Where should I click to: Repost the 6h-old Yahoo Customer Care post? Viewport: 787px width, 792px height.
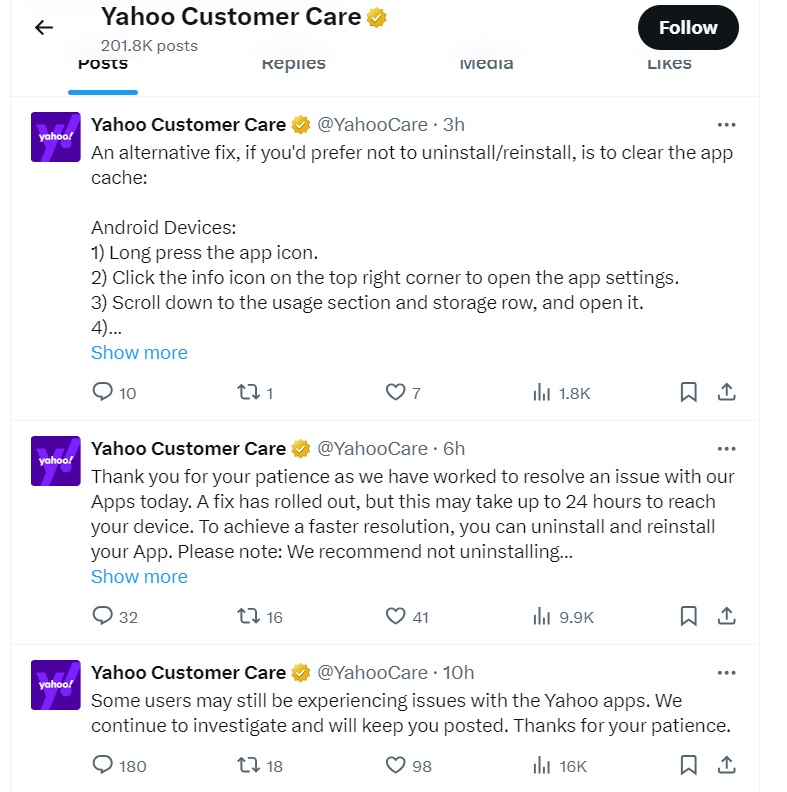[x=247, y=617]
